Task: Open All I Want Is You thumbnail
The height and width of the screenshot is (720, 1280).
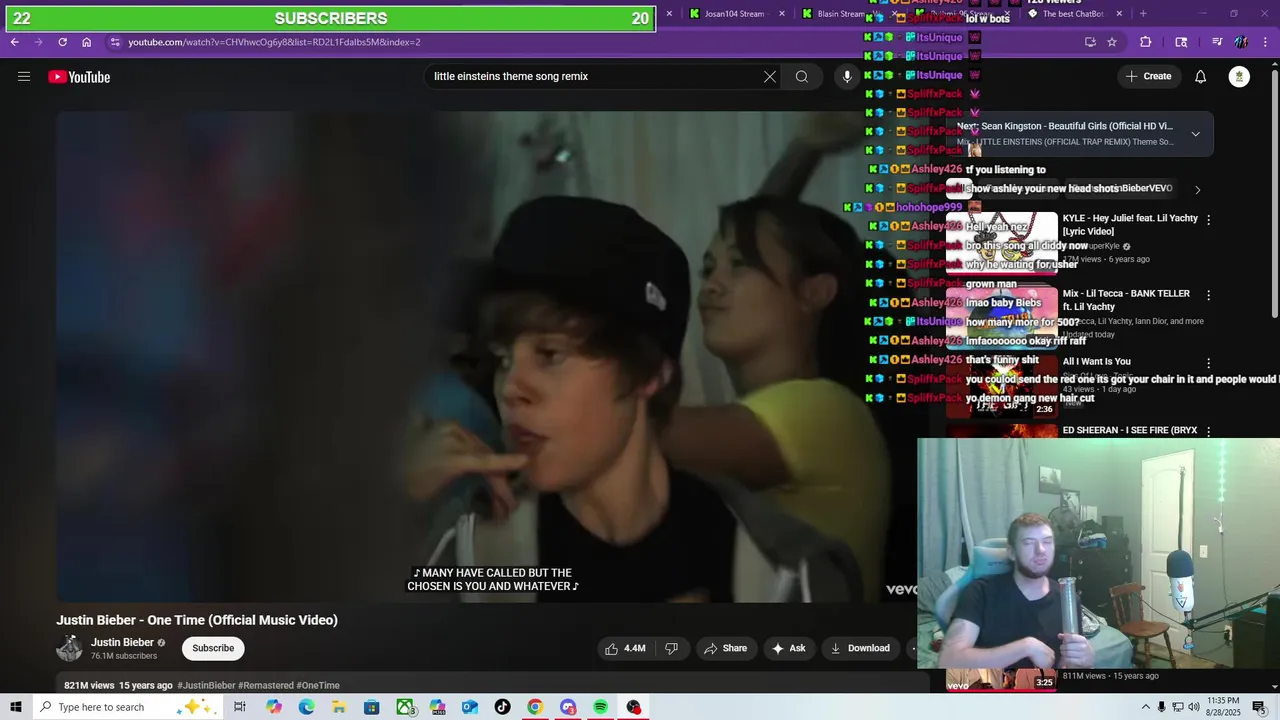Action: coord(1001,385)
